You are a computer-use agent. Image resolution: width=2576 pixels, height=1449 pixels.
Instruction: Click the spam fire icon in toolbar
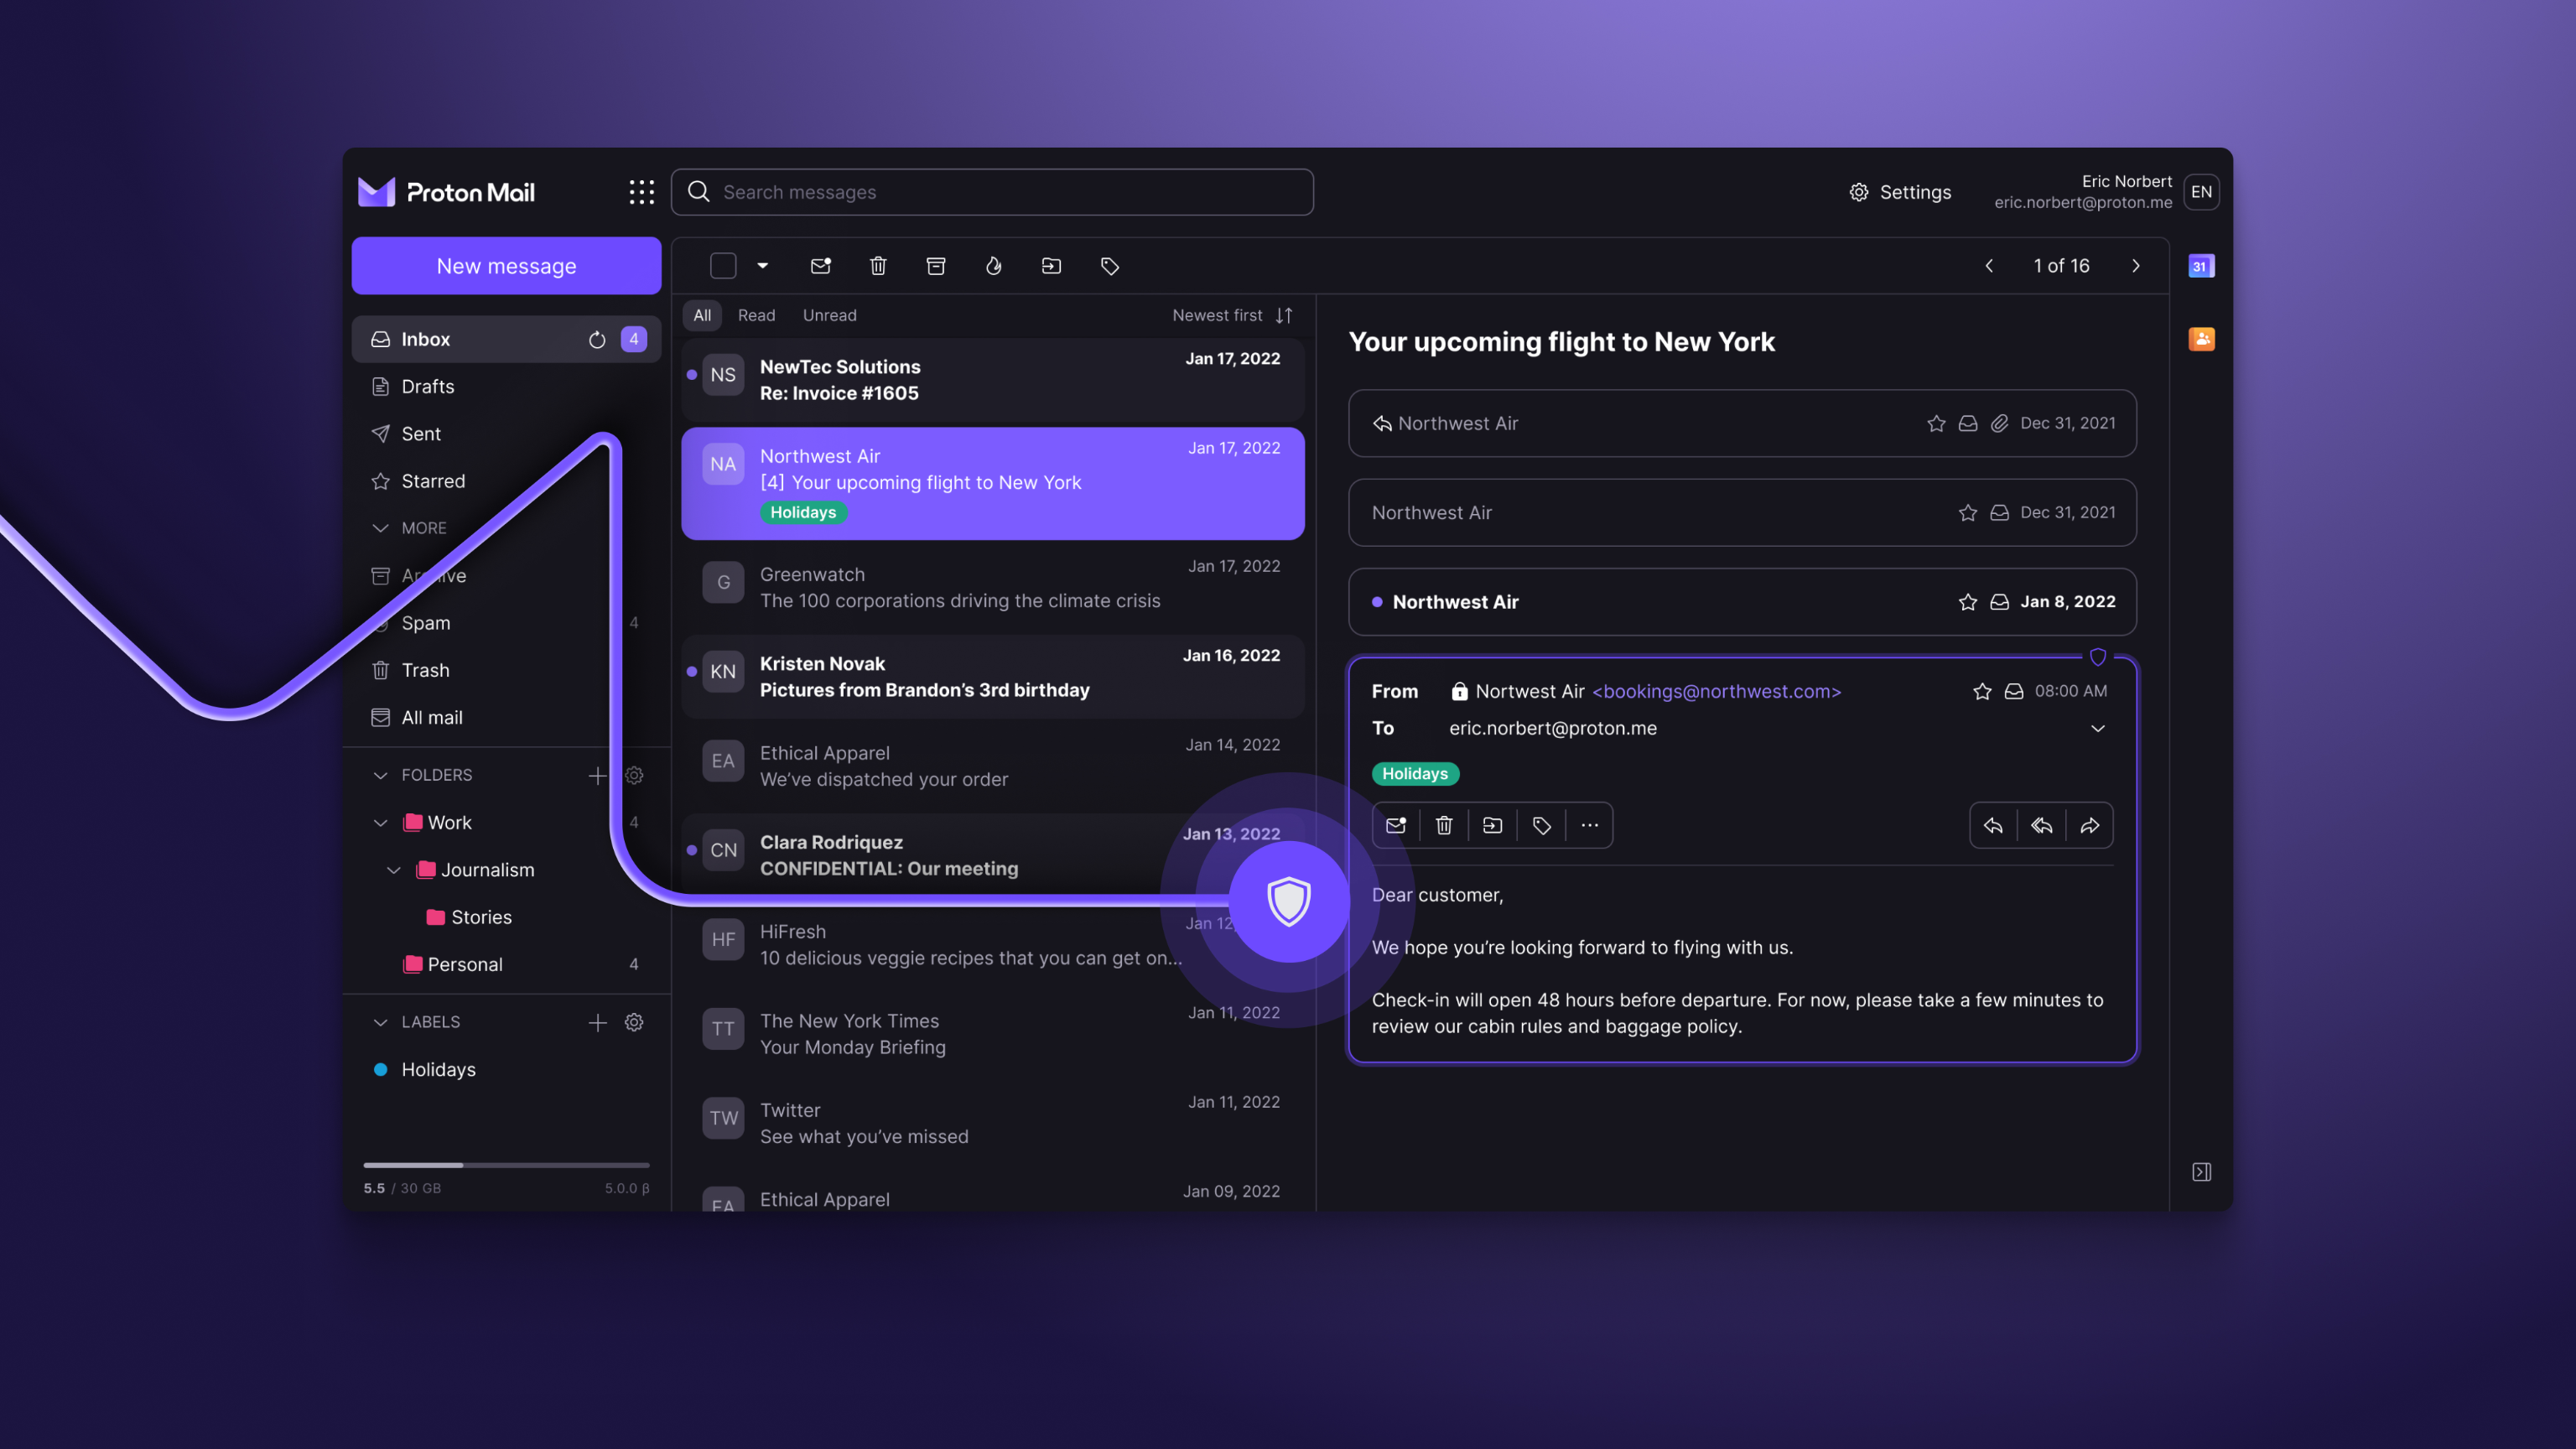993,266
